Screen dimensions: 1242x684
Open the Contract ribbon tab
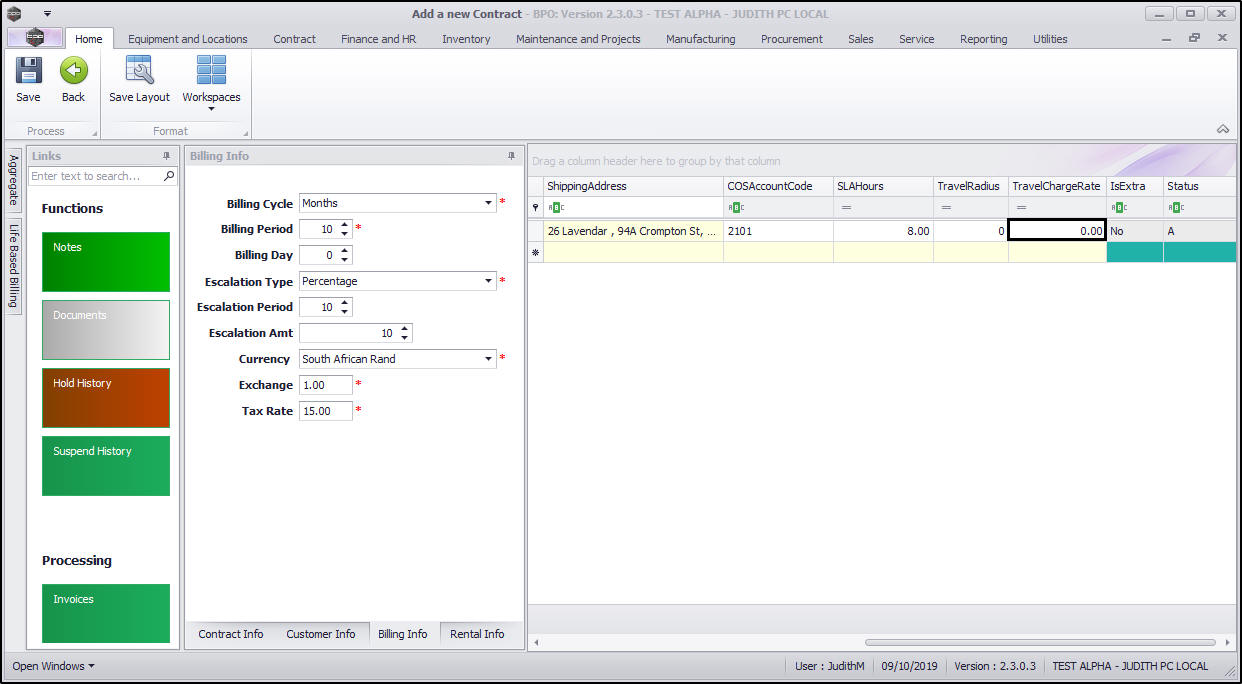click(x=294, y=39)
